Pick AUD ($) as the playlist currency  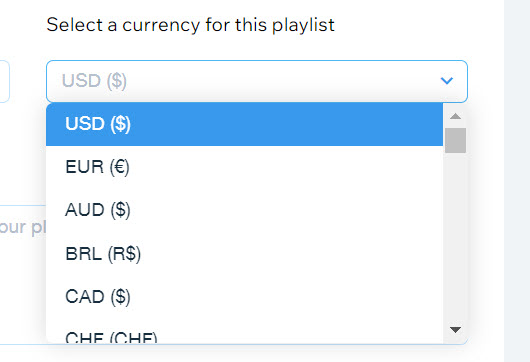[x=244, y=210]
